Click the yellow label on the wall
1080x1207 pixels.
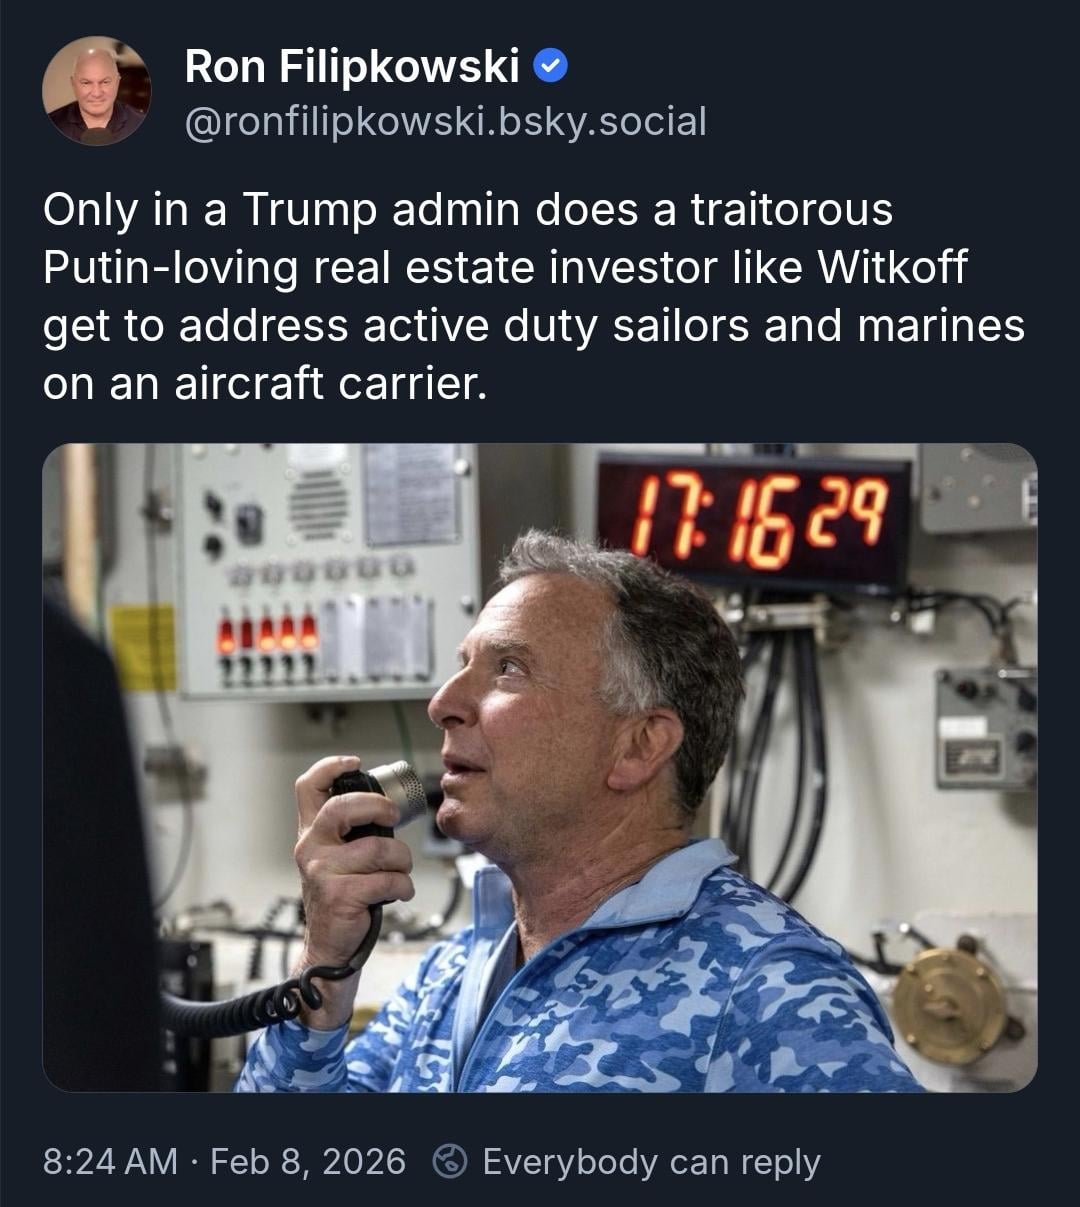pyautogui.click(x=143, y=647)
